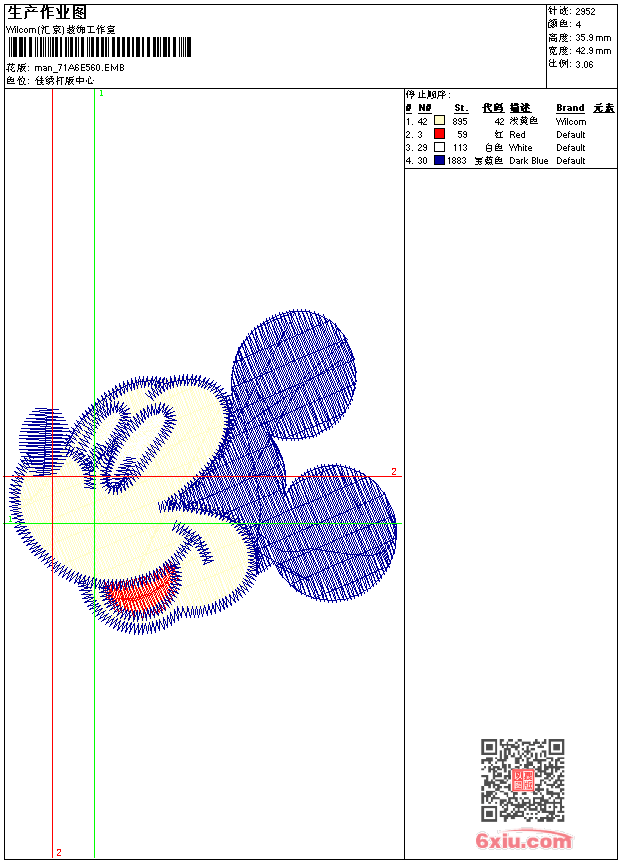Click the stitch count value 2952
620x860 pixels.
pyautogui.click(x=585, y=12)
